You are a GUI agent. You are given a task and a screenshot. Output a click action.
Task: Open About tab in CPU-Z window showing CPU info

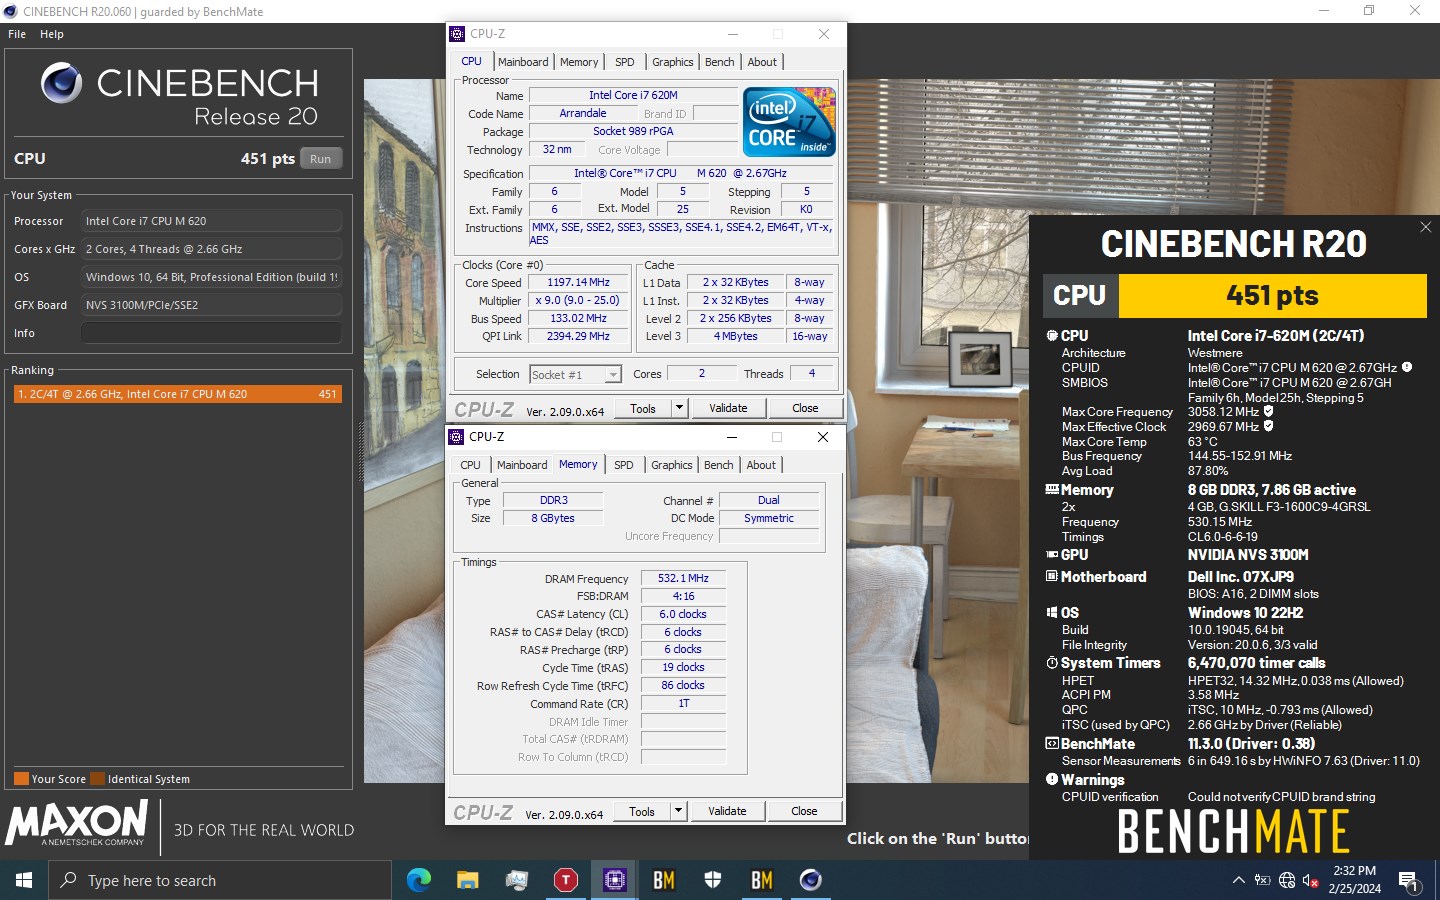(762, 62)
